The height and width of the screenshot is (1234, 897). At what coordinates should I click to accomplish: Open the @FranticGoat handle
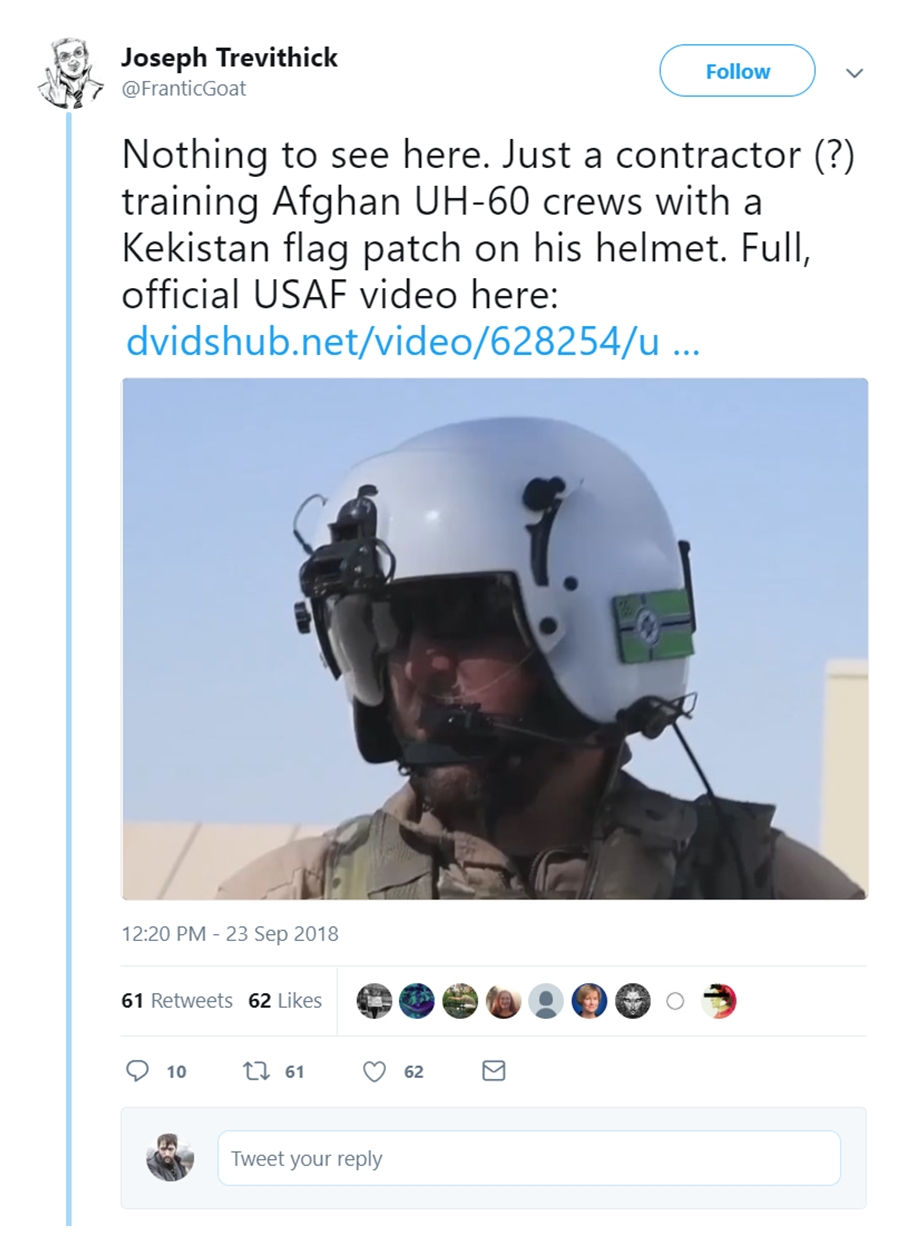point(183,88)
